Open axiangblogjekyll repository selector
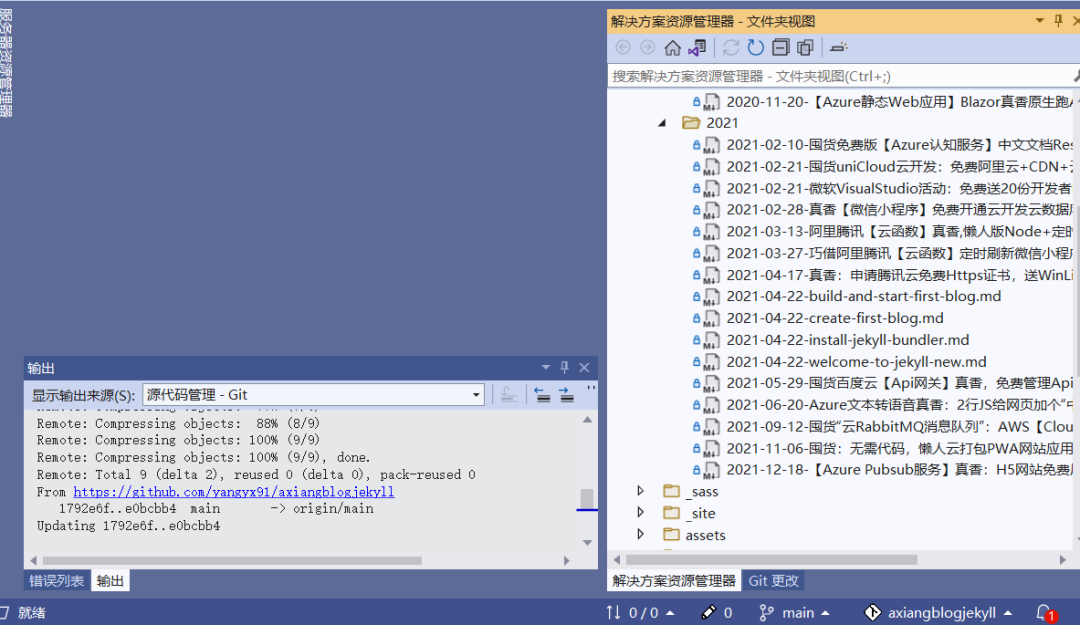1080x625 pixels. [938, 612]
